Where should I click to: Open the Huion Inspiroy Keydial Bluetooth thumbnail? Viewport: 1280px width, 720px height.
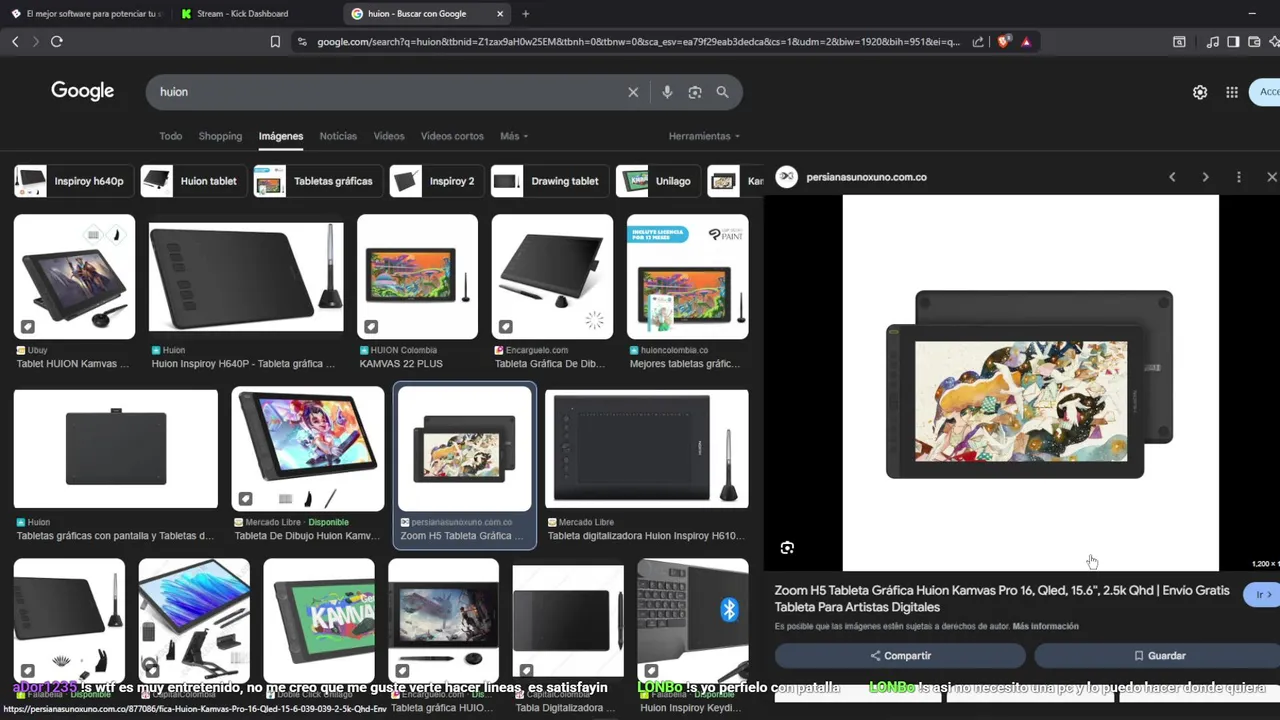coord(693,620)
